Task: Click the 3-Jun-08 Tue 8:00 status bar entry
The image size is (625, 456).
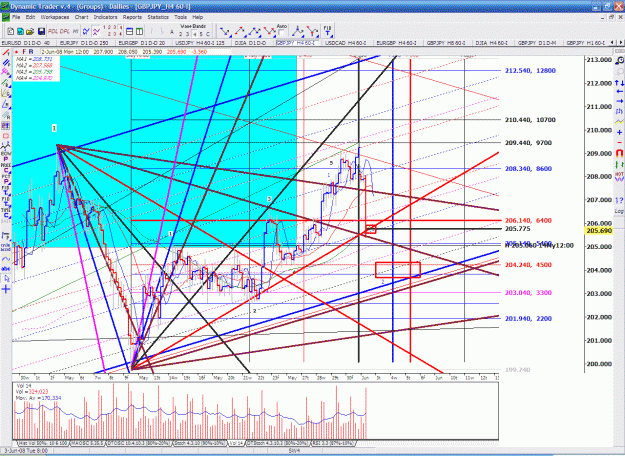Action: (x=26, y=451)
